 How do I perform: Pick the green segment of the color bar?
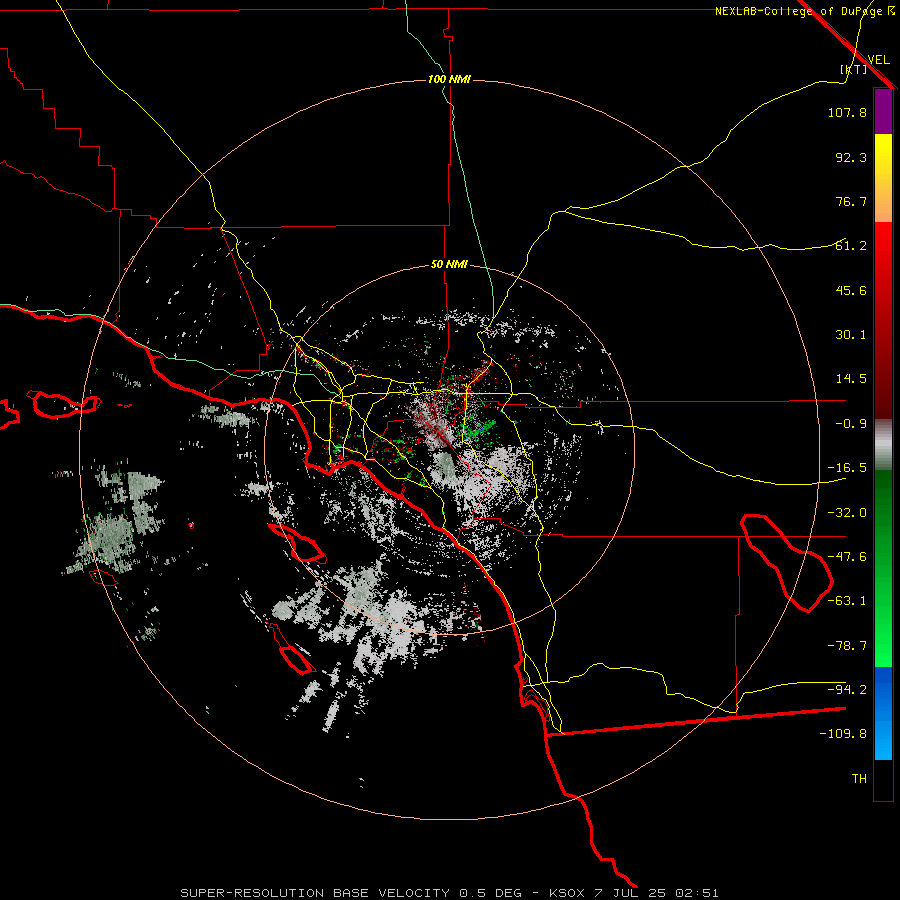pyautogui.click(x=883, y=568)
